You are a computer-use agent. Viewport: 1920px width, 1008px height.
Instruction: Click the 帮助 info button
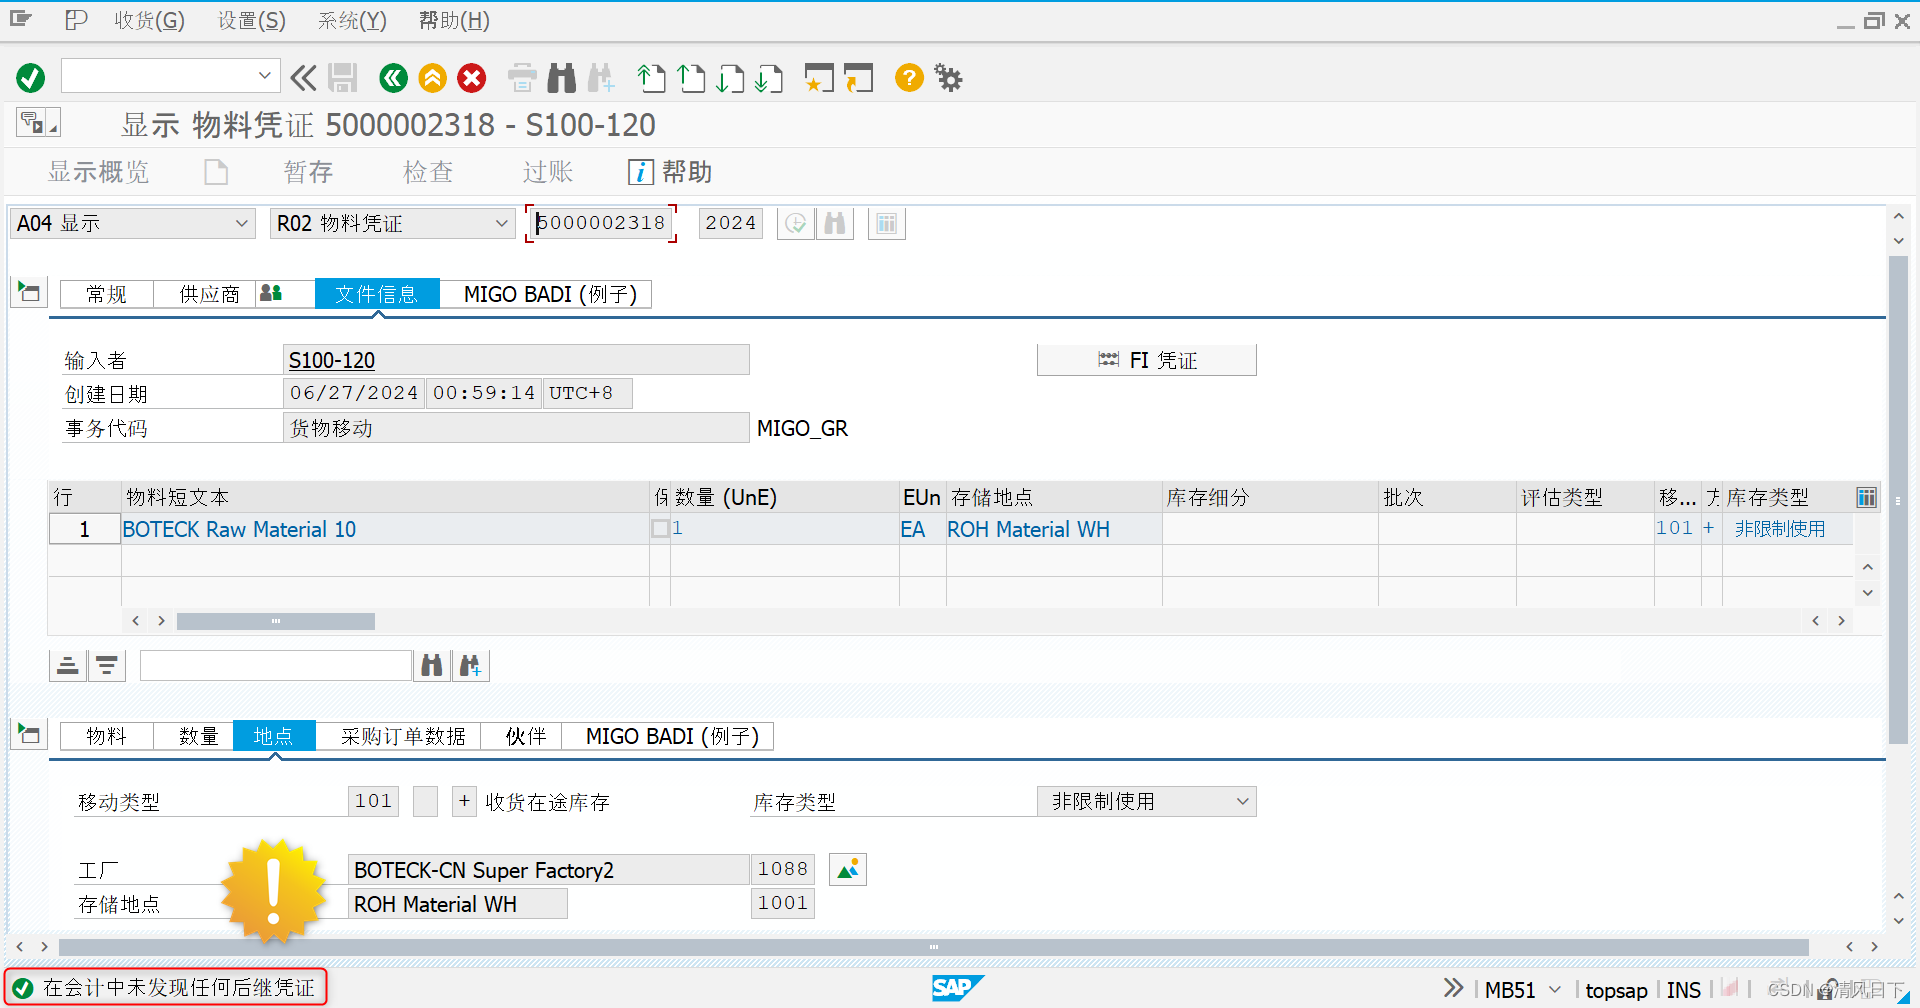pyautogui.click(x=670, y=172)
